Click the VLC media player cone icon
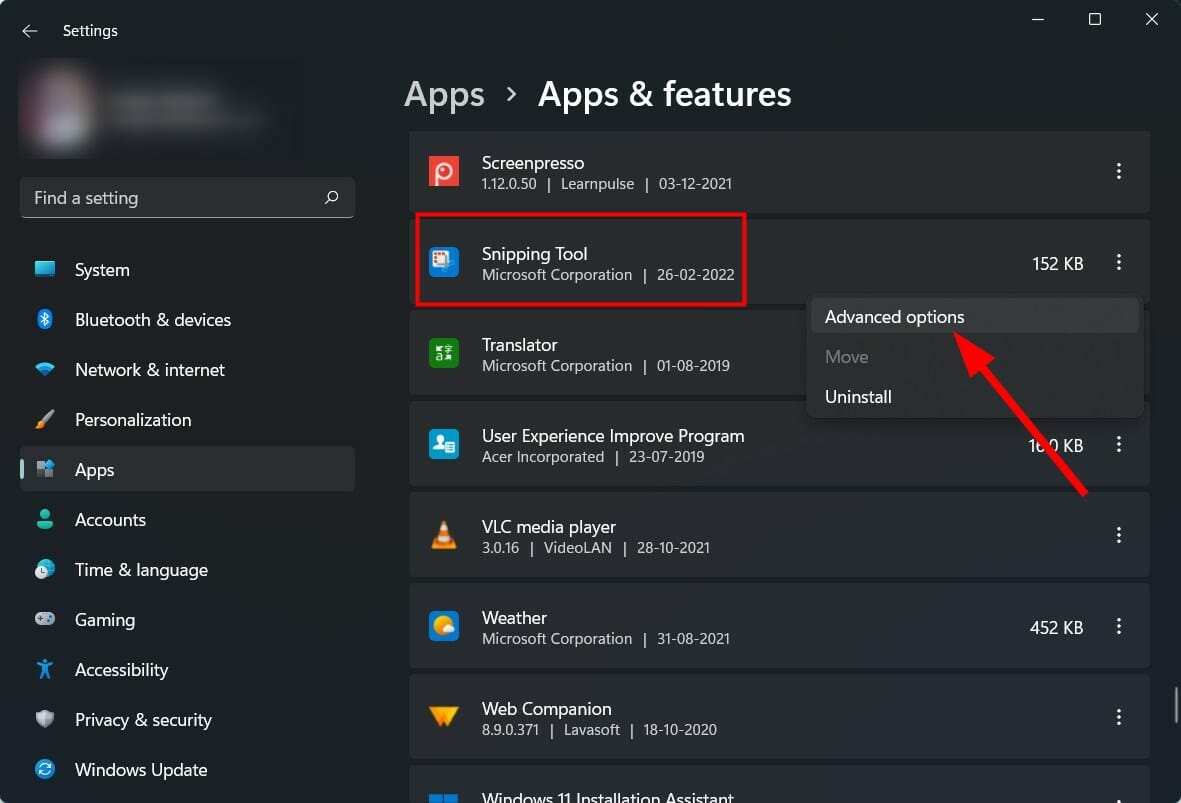 pyautogui.click(x=444, y=535)
